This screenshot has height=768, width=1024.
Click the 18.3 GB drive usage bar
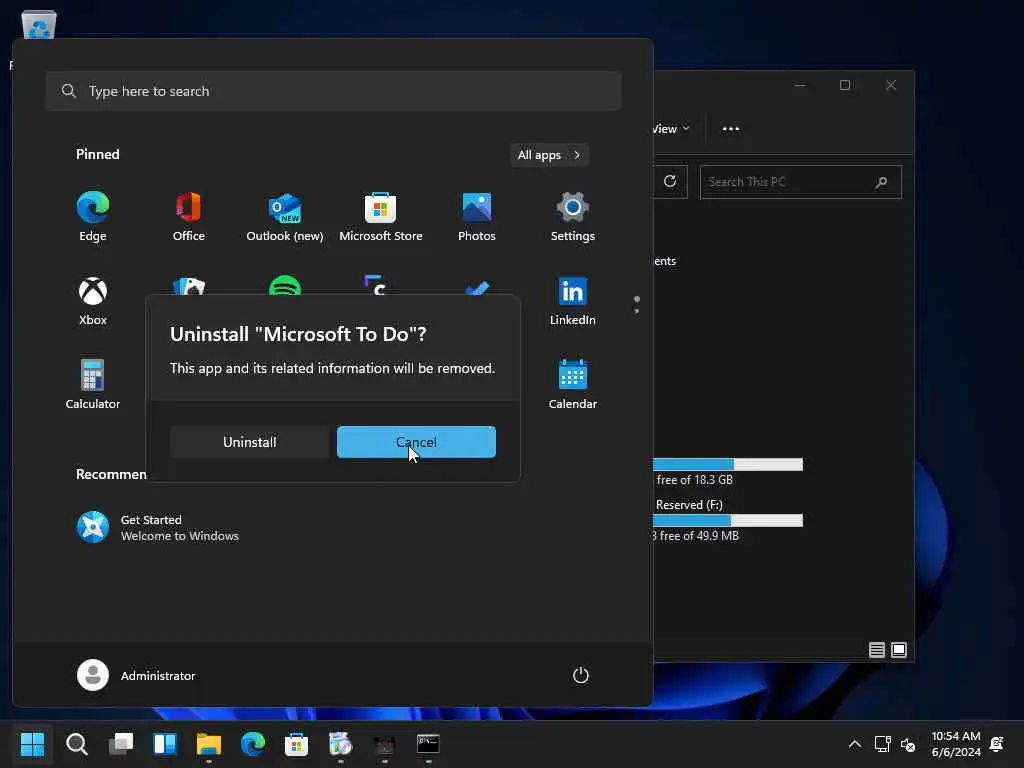[728, 464]
